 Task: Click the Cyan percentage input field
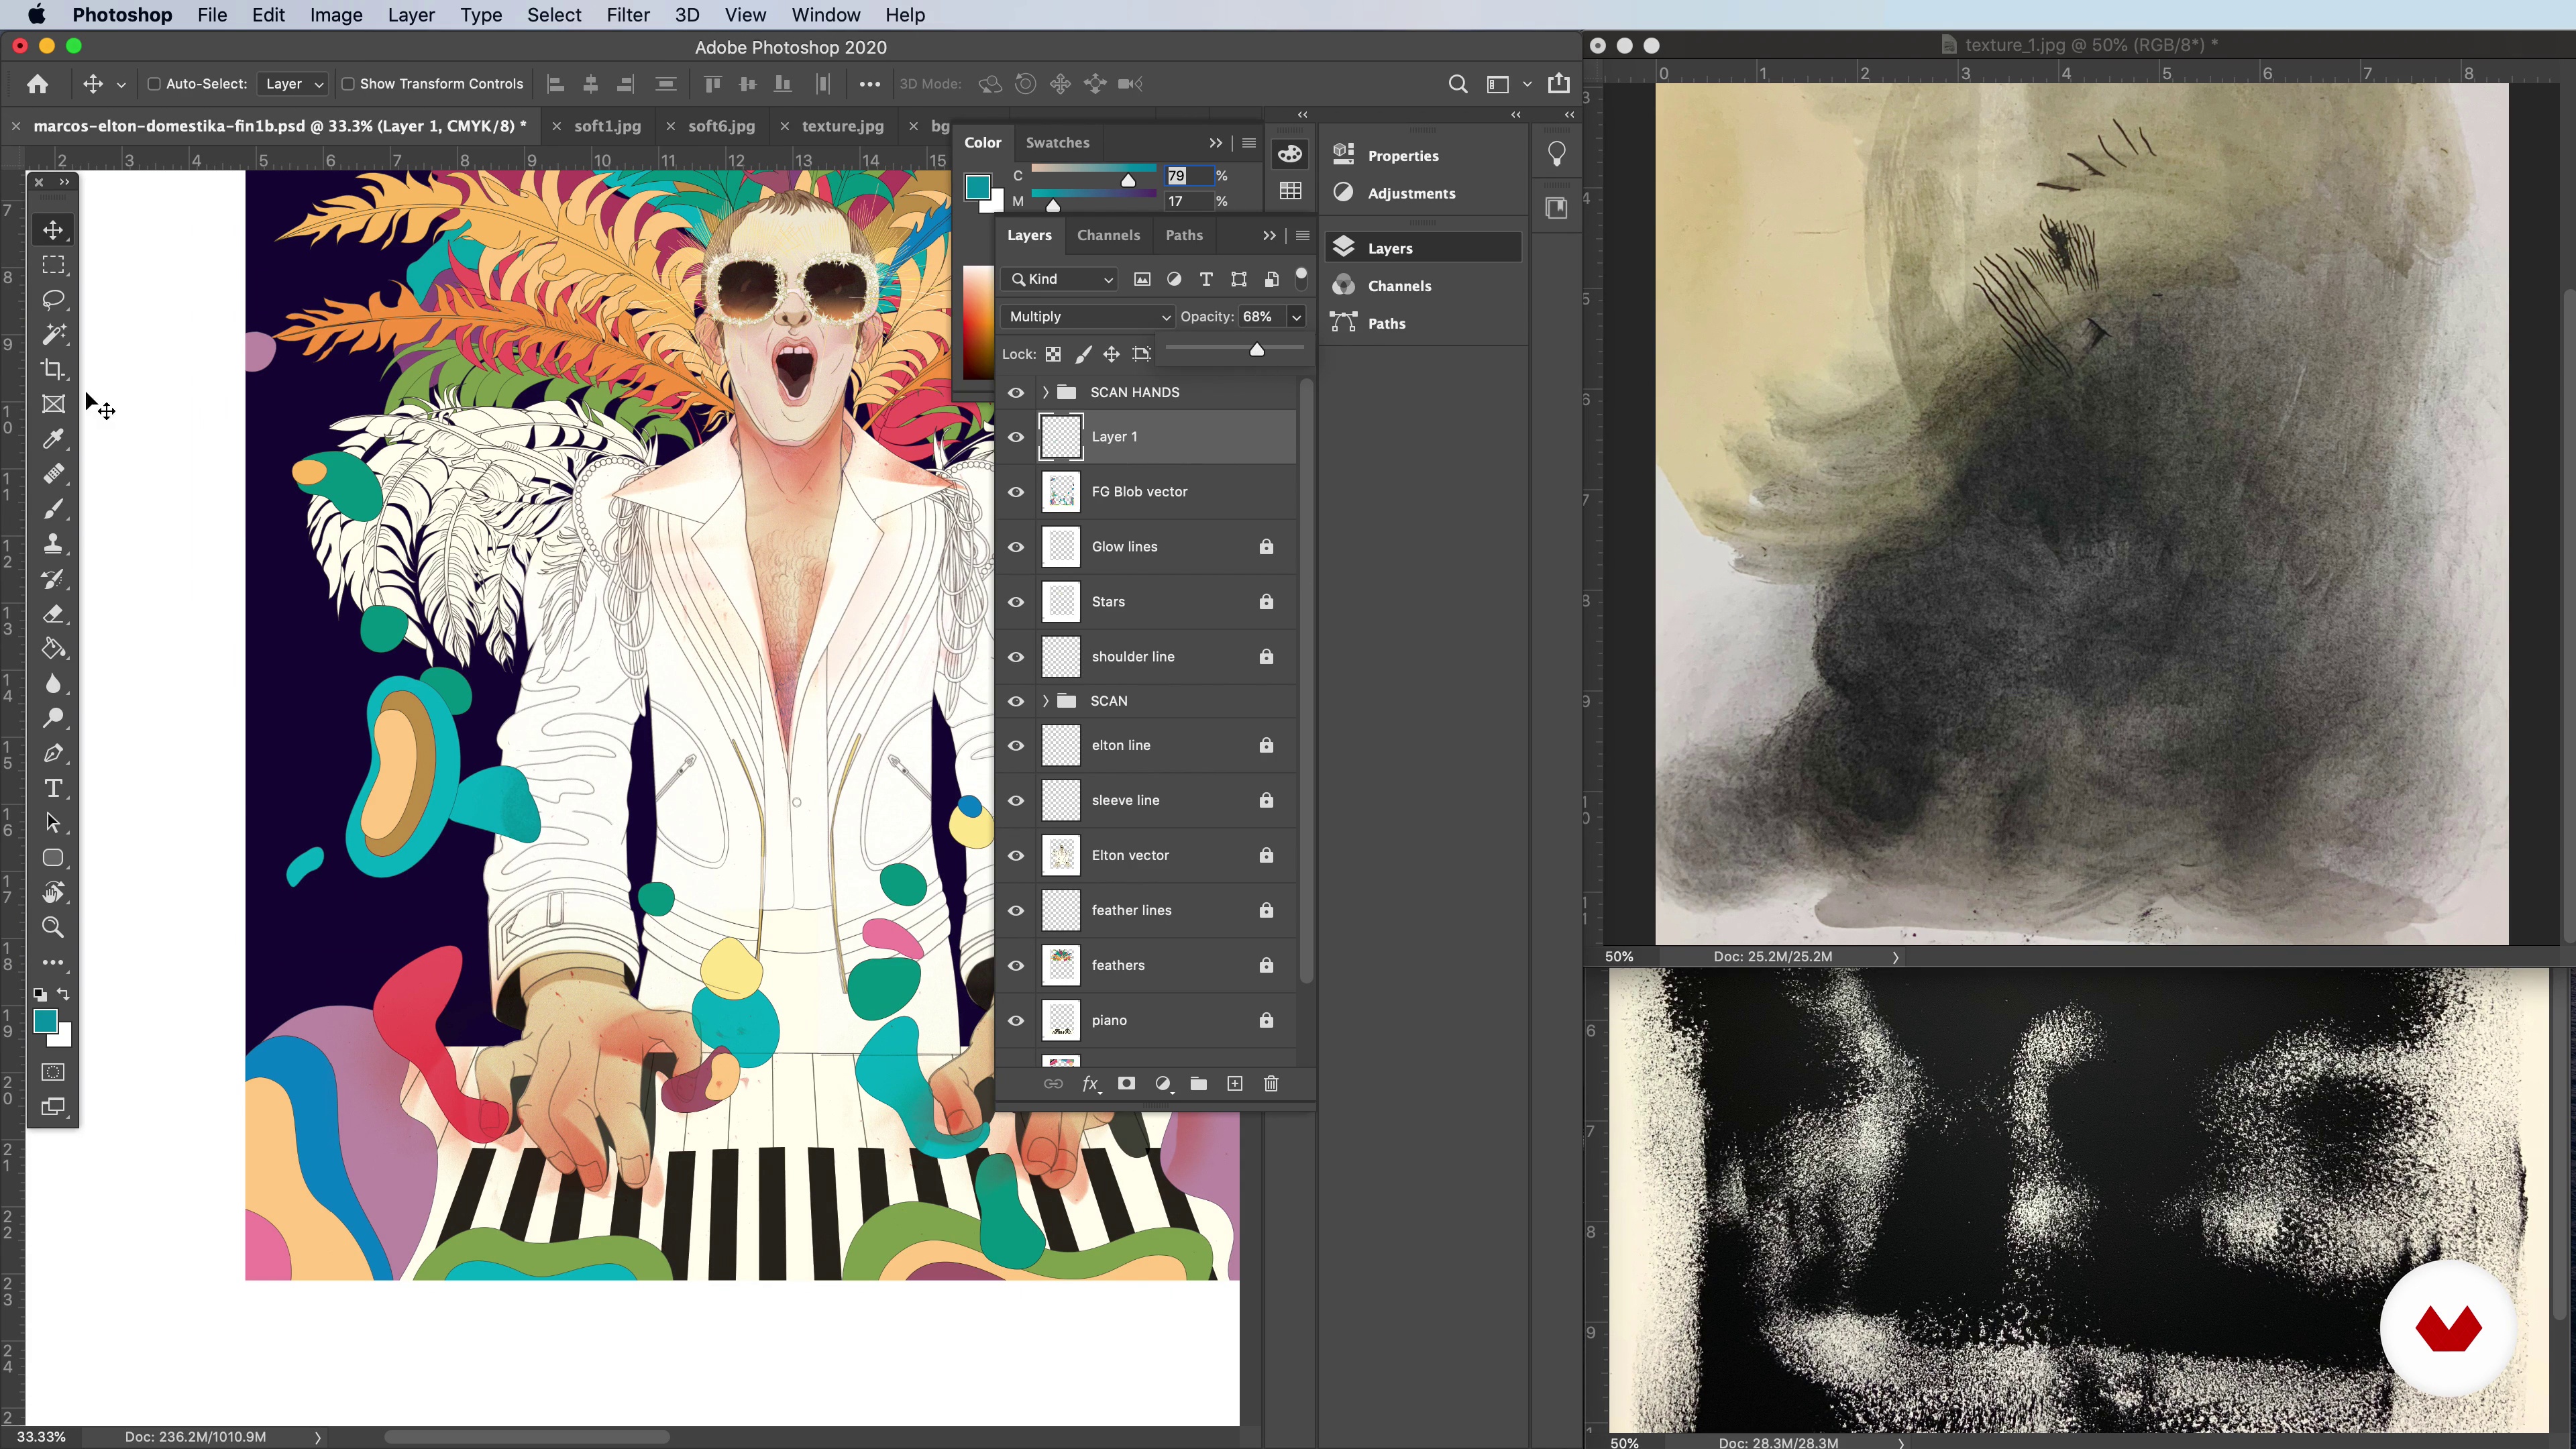tap(1189, 176)
